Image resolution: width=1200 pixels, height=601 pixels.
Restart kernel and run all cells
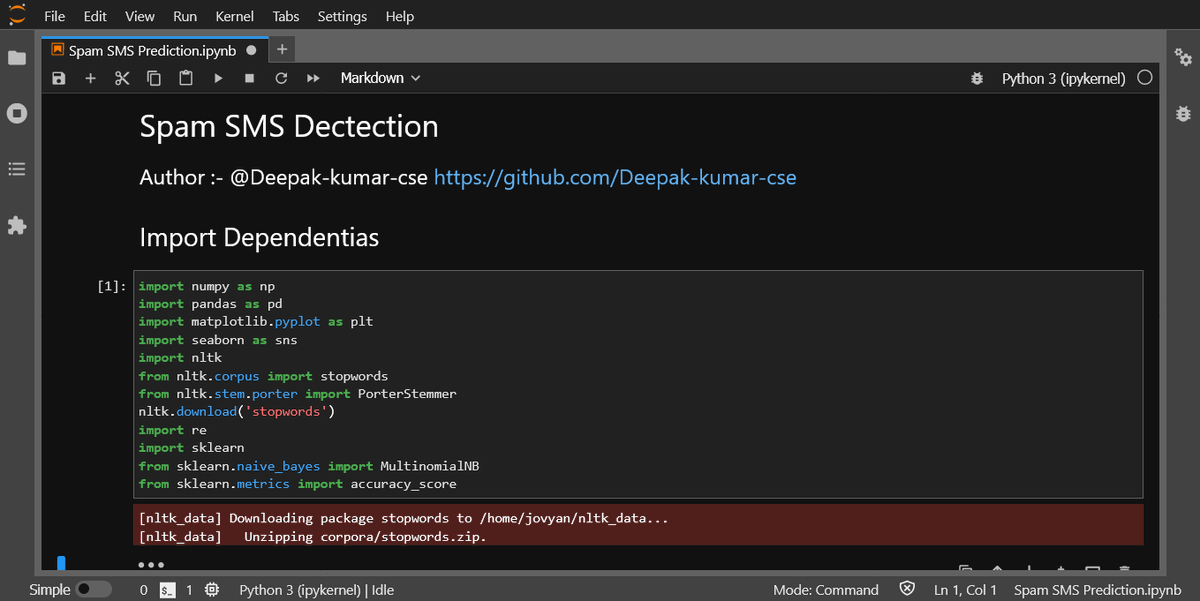point(313,78)
